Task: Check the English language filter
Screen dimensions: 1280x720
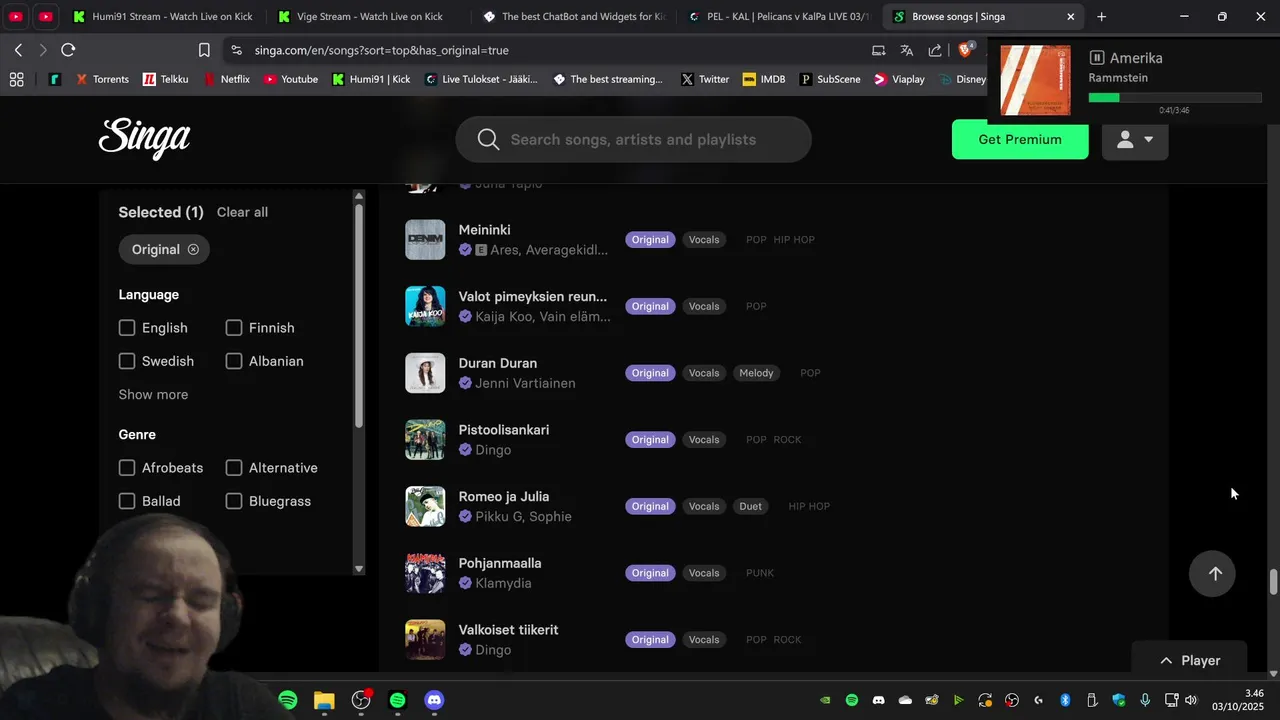Action: 127,328
